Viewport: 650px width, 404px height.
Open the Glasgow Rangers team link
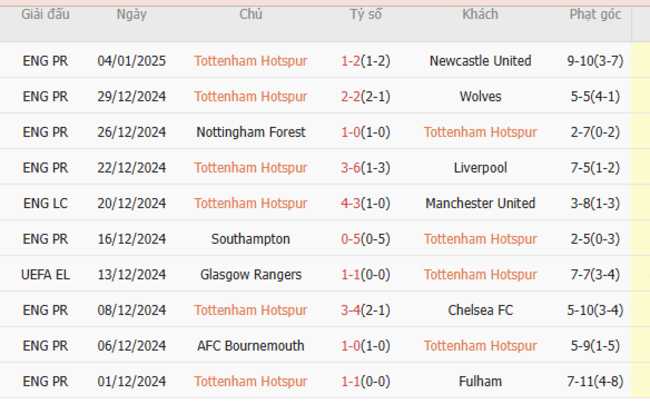point(250,275)
